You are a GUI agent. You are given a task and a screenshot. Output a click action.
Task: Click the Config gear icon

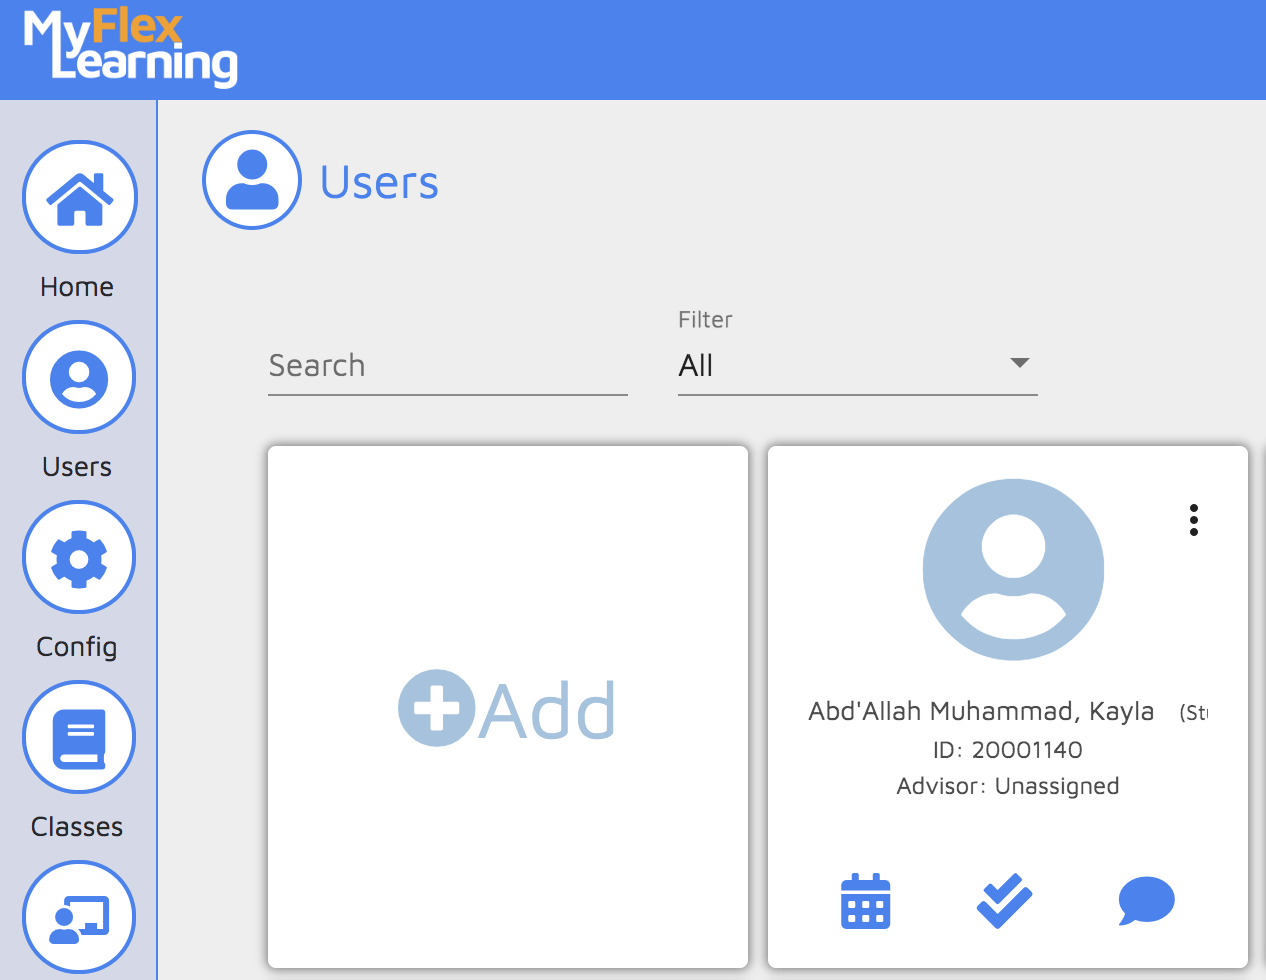pyautogui.click(x=79, y=557)
